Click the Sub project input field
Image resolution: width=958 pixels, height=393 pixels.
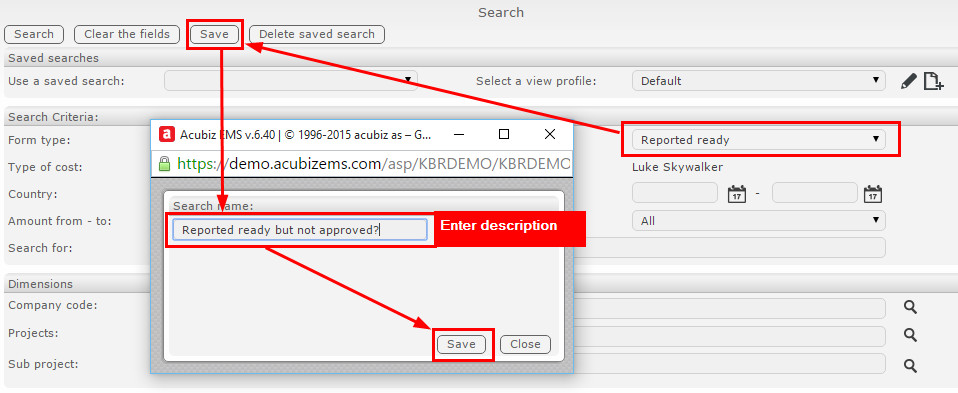click(x=729, y=364)
